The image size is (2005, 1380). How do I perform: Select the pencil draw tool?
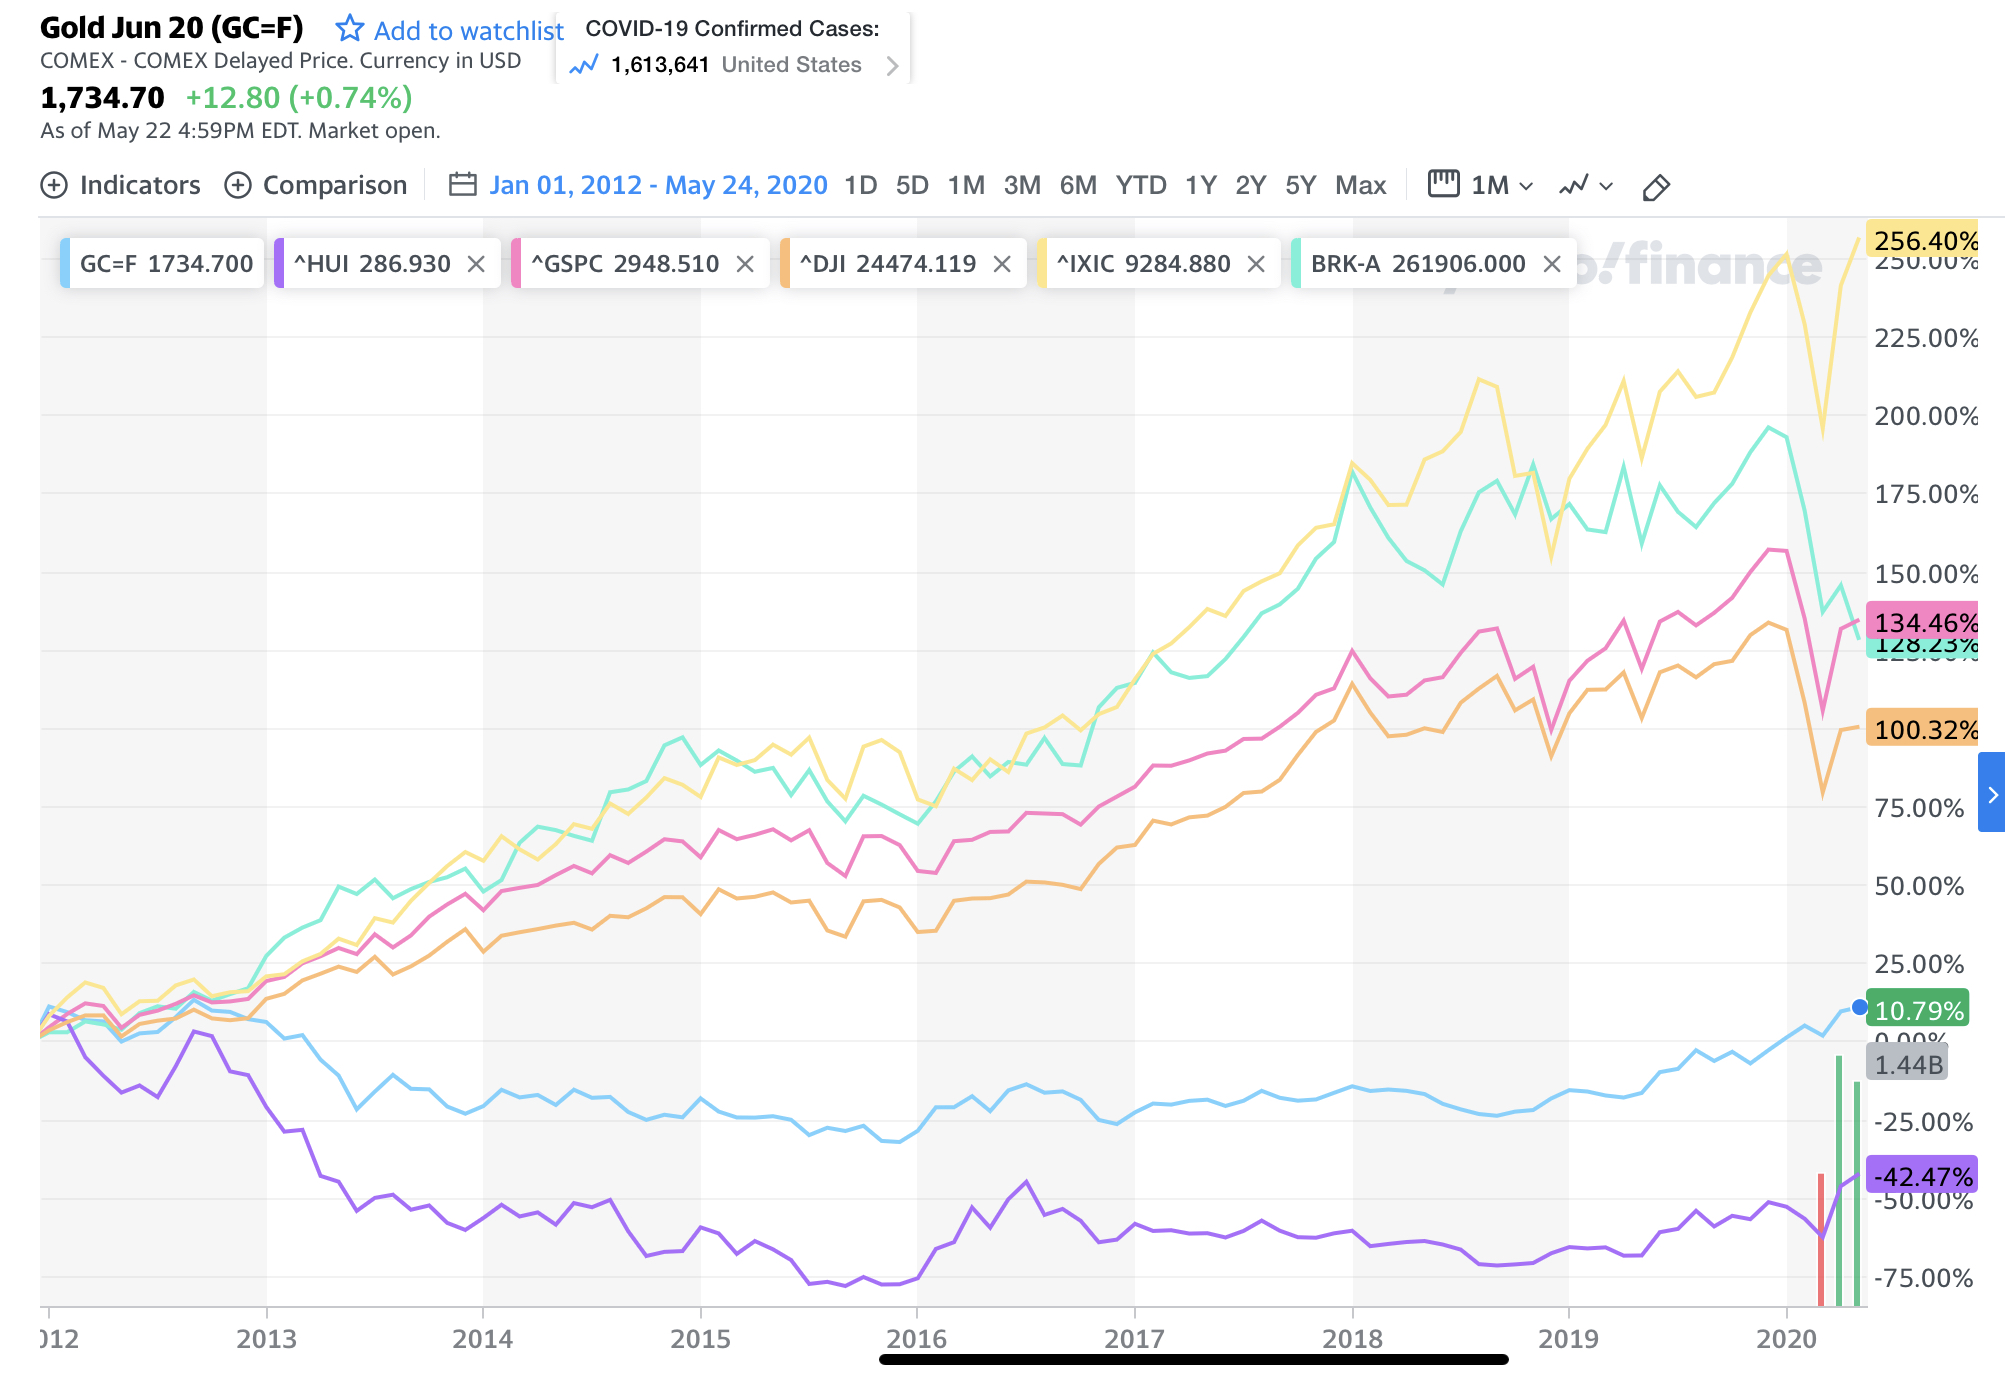1656,187
